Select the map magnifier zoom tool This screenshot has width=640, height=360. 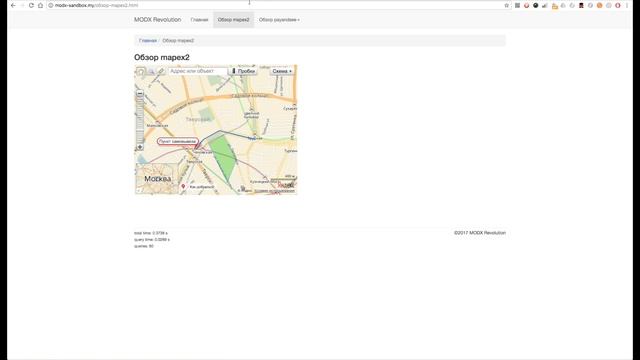click(151, 71)
